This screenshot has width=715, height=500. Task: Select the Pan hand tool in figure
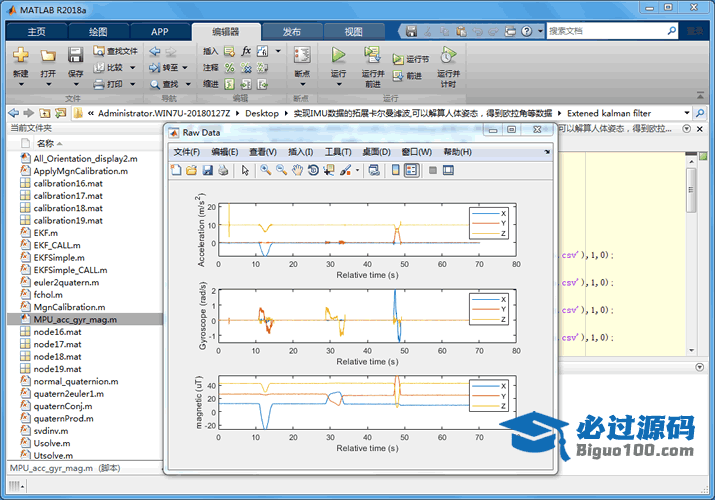pyautogui.click(x=297, y=170)
